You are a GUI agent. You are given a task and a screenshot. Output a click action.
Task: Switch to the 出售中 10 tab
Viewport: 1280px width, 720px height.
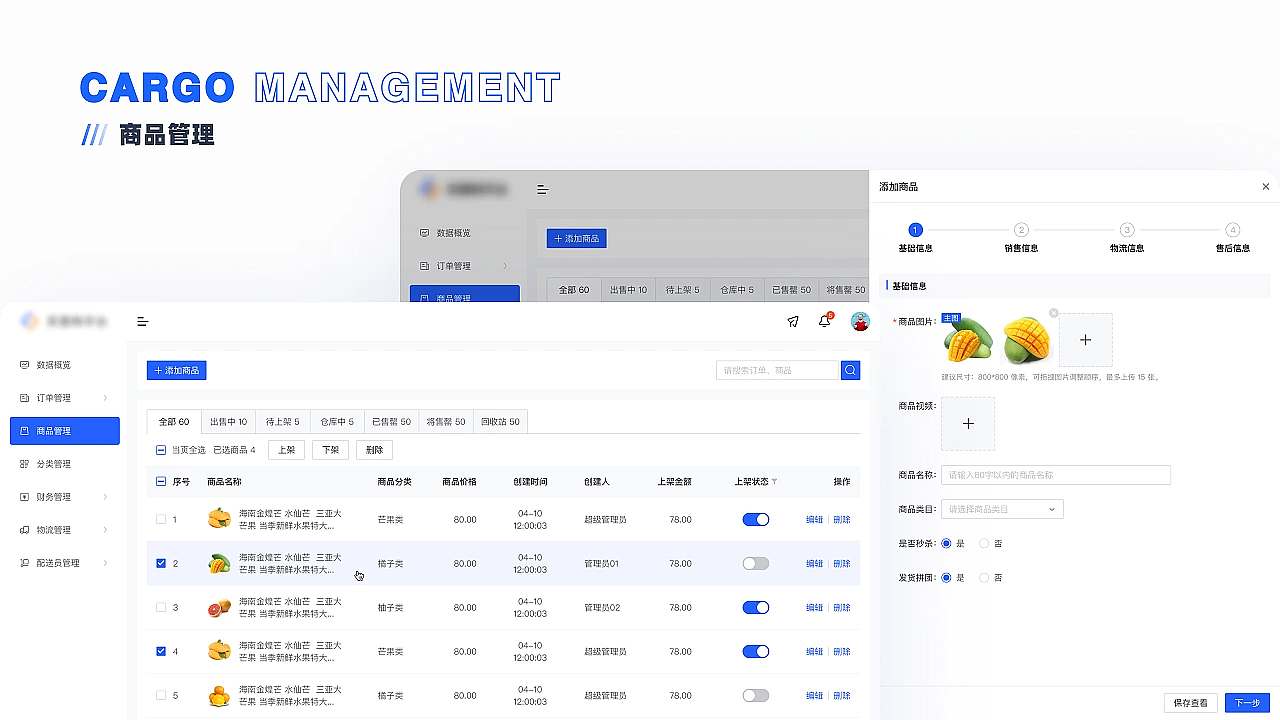click(x=228, y=422)
